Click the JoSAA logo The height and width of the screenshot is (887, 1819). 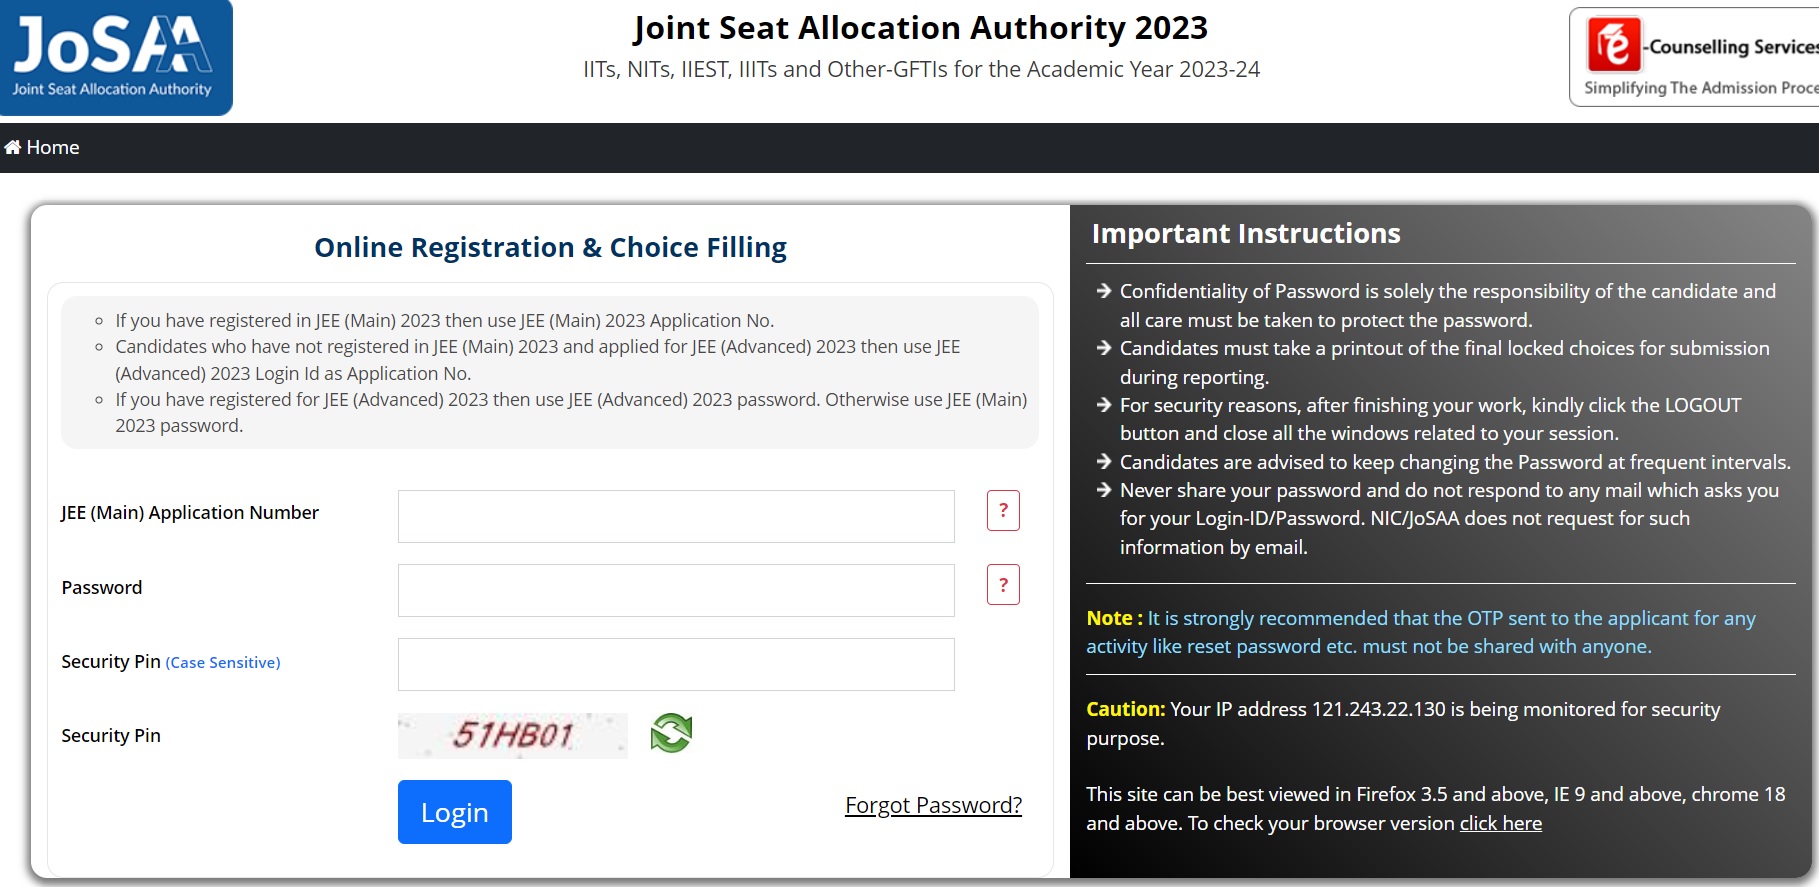coord(115,57)
